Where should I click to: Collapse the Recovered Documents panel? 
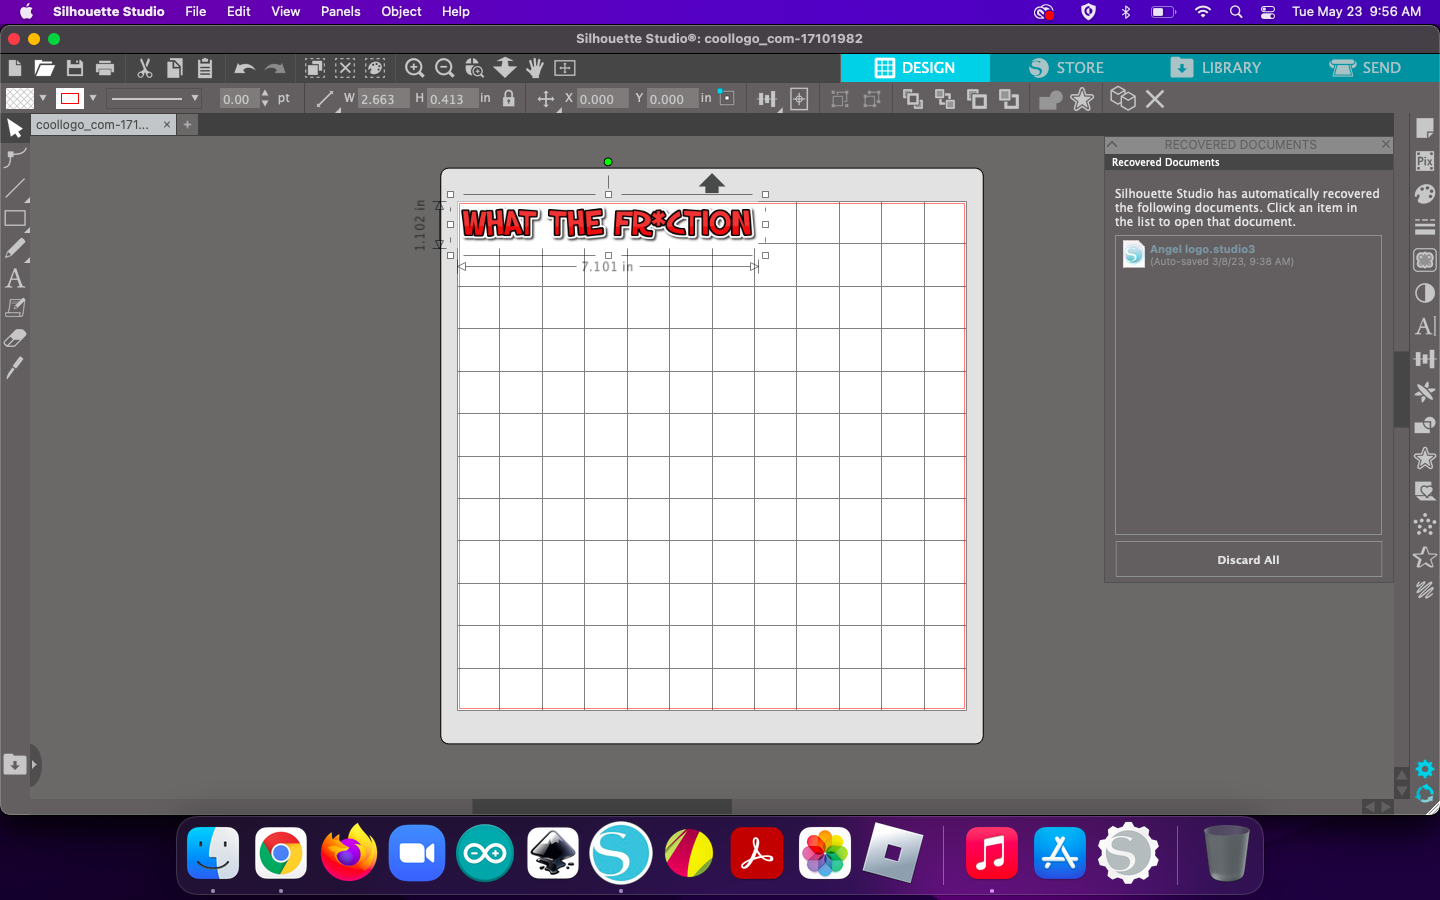[x=1112, y=144]
